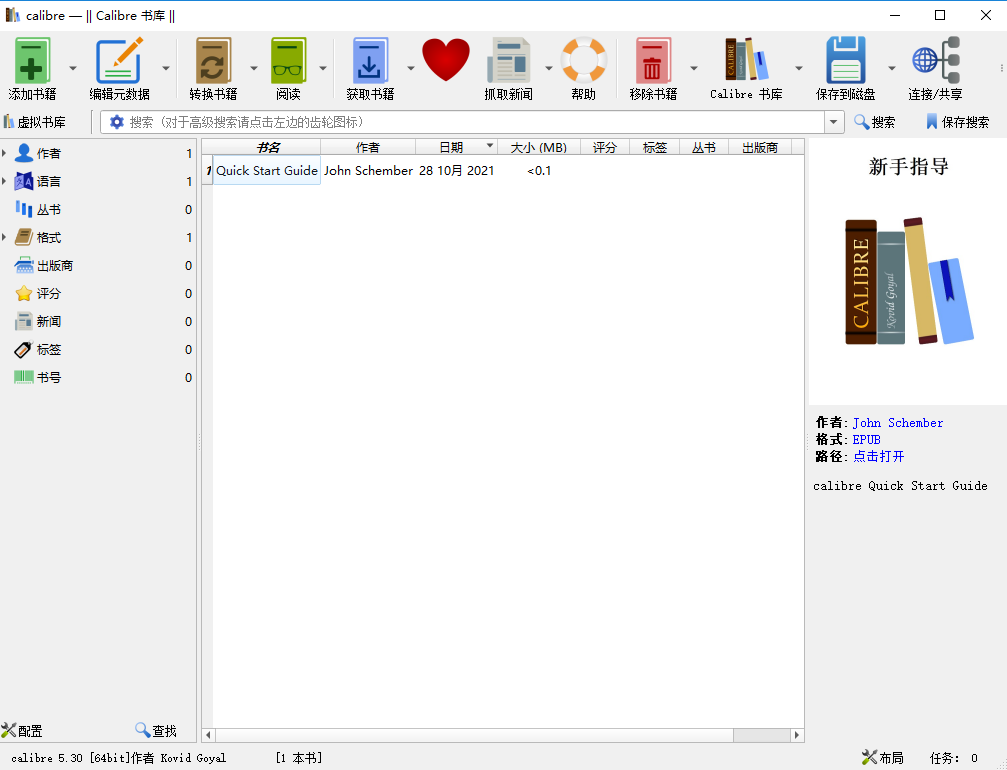The height and width of the screenshot is (770, 1007).
Task: Open dropdown arrow next to Calibre 书库
Action: (x=799, y=68)
